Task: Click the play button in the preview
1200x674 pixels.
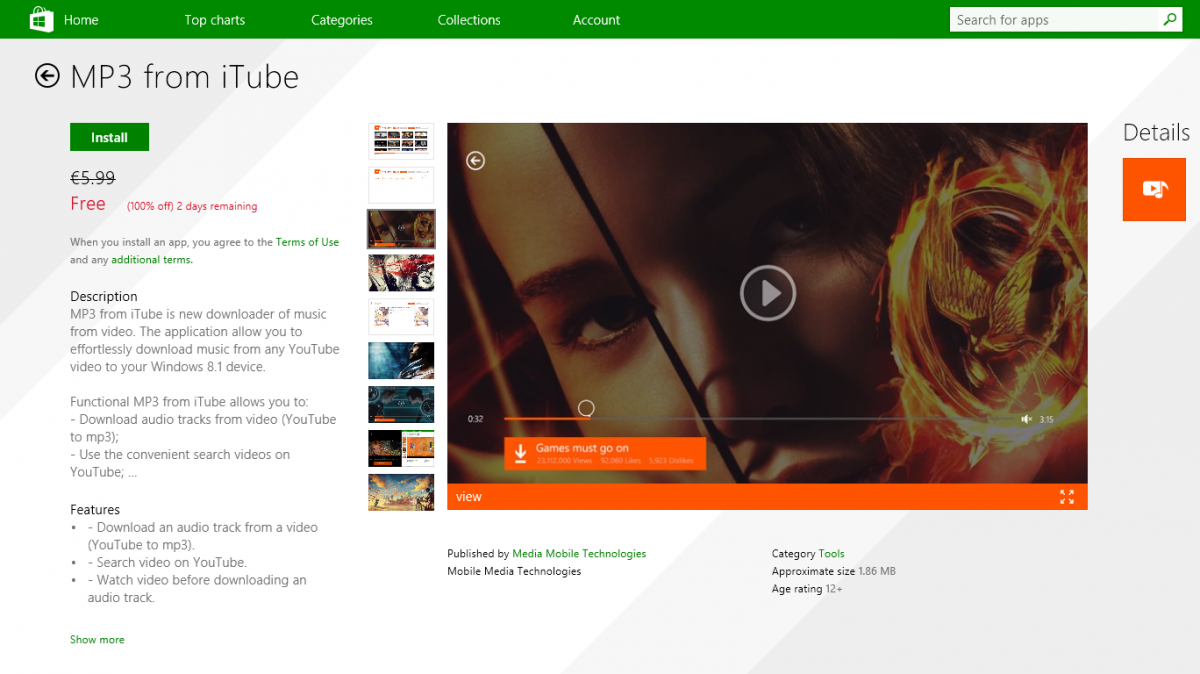Action: pyautogui.click(x=768, y=293)
